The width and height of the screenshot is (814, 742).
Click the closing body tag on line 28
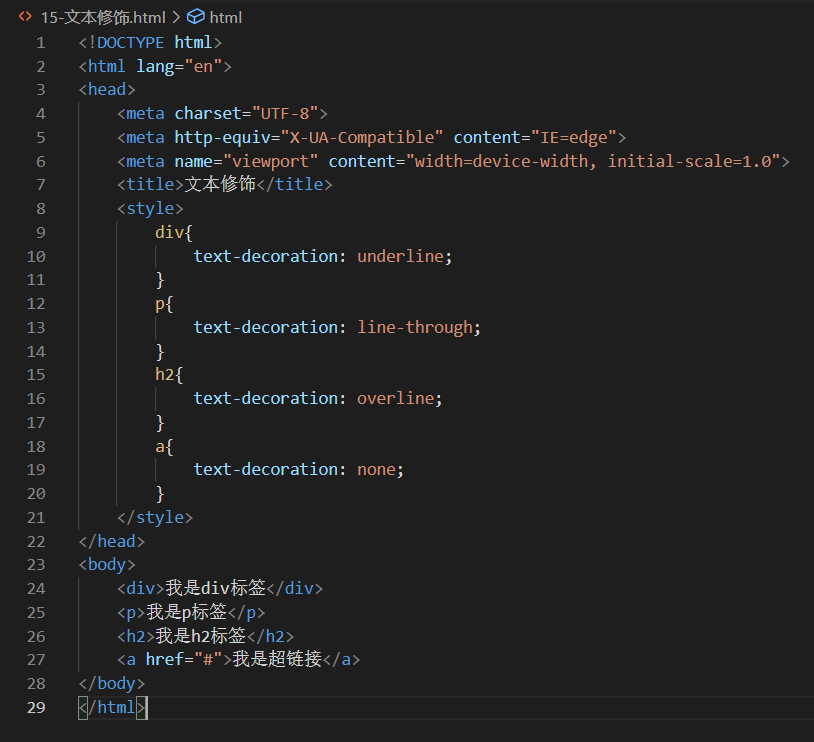click(112, 684)
